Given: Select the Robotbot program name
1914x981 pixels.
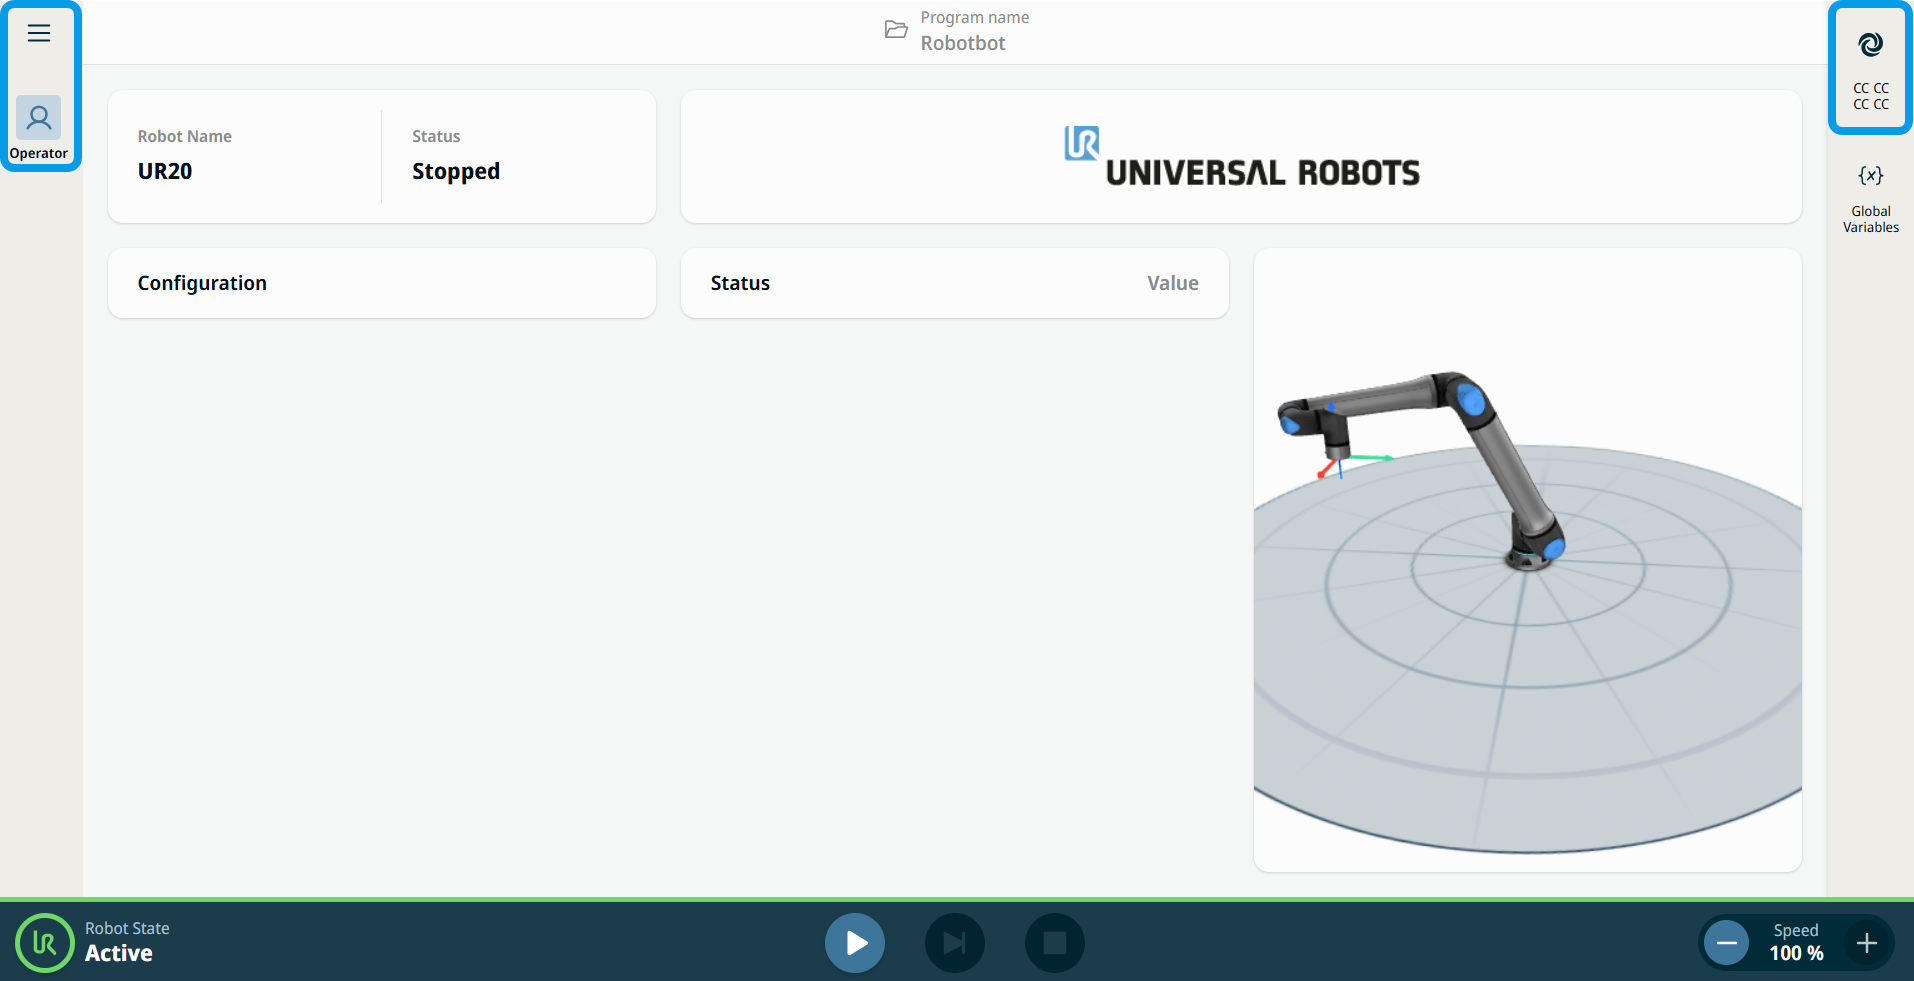Looking at the screenshot, I should pyautogui.click(x=963, y=43).
